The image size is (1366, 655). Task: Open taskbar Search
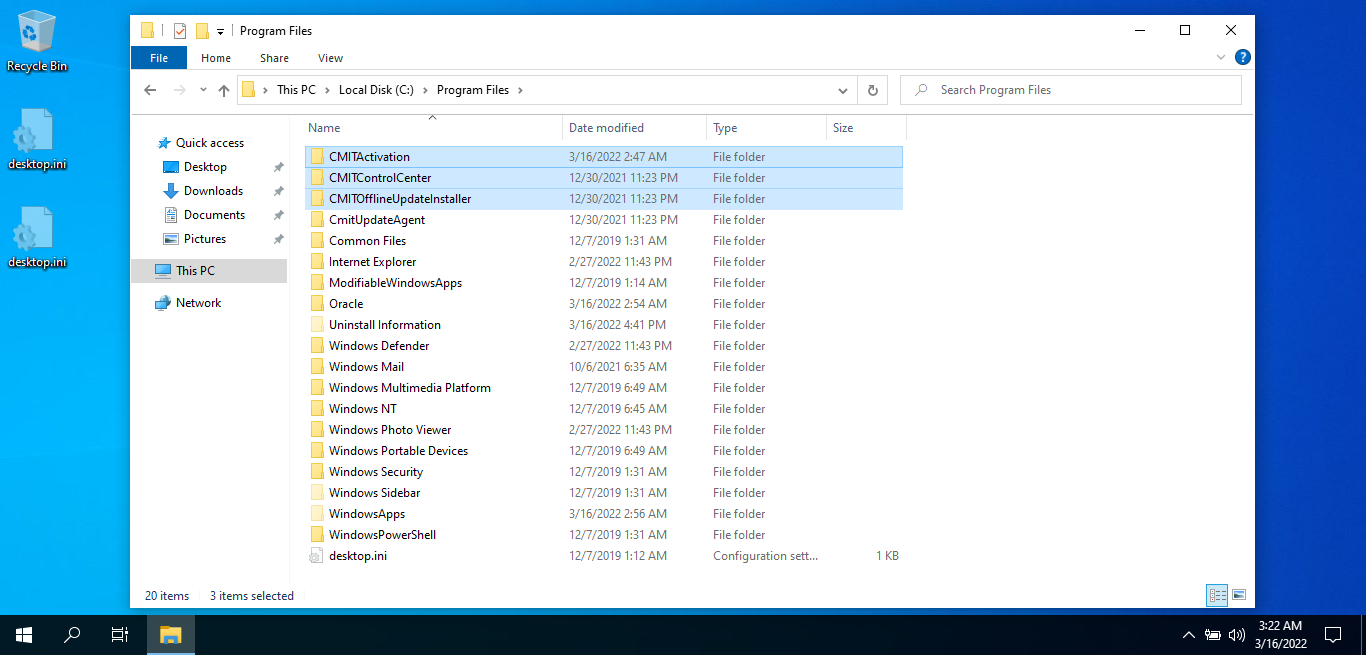pyautogui.click(x=72, y=635)
